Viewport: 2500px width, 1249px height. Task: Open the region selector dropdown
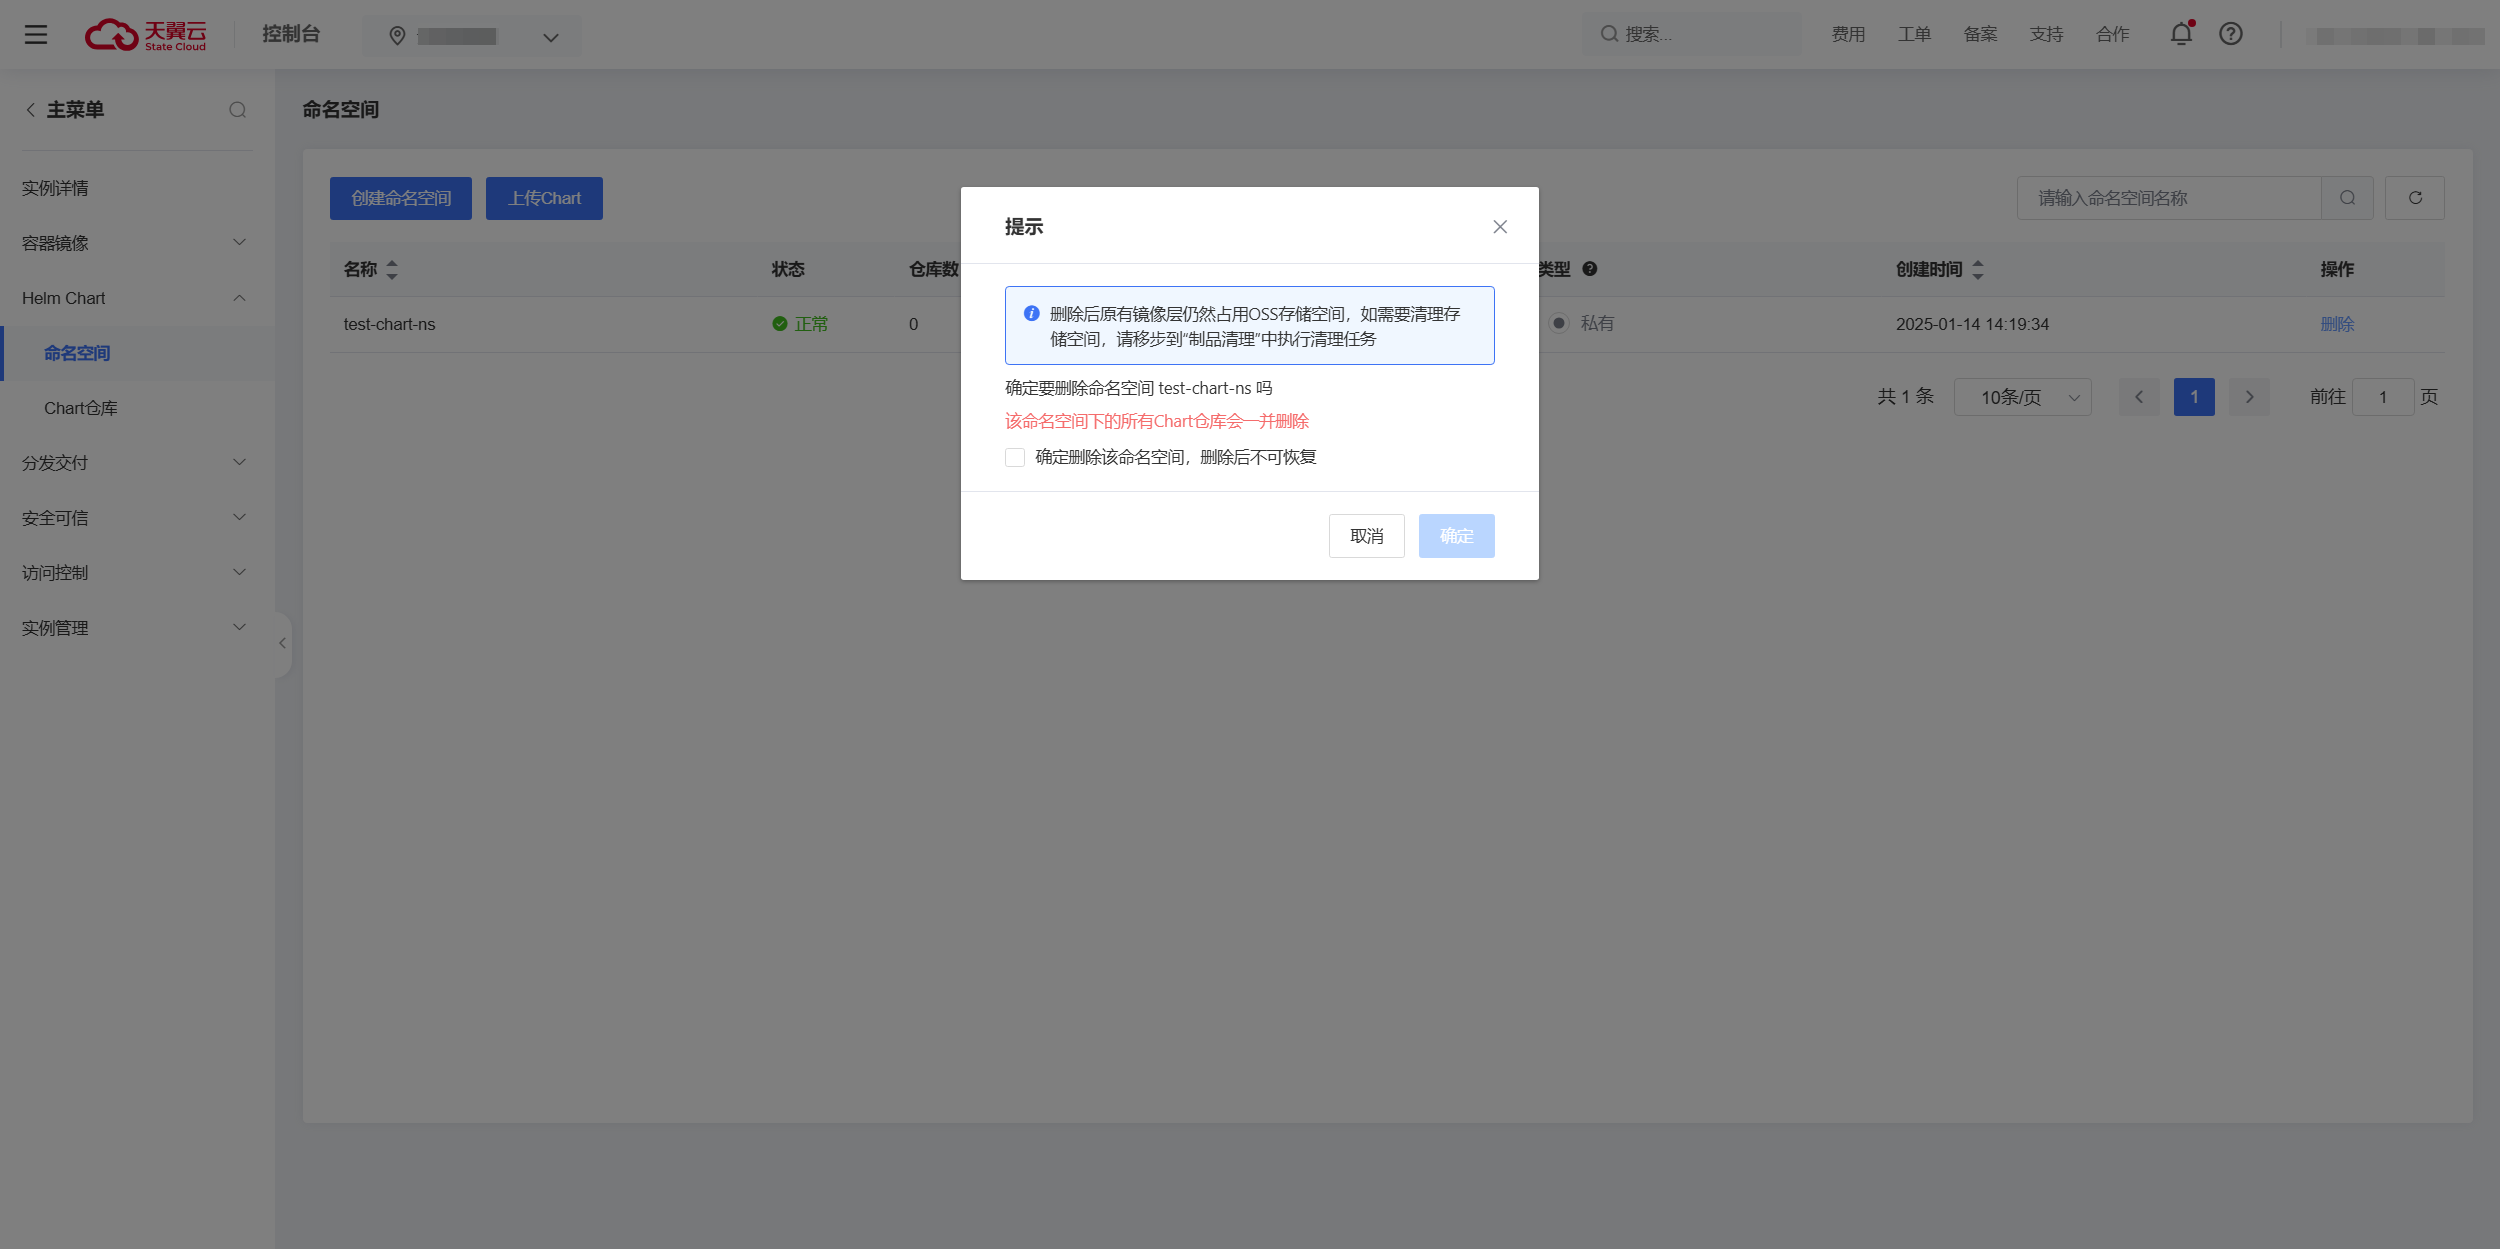472,36
